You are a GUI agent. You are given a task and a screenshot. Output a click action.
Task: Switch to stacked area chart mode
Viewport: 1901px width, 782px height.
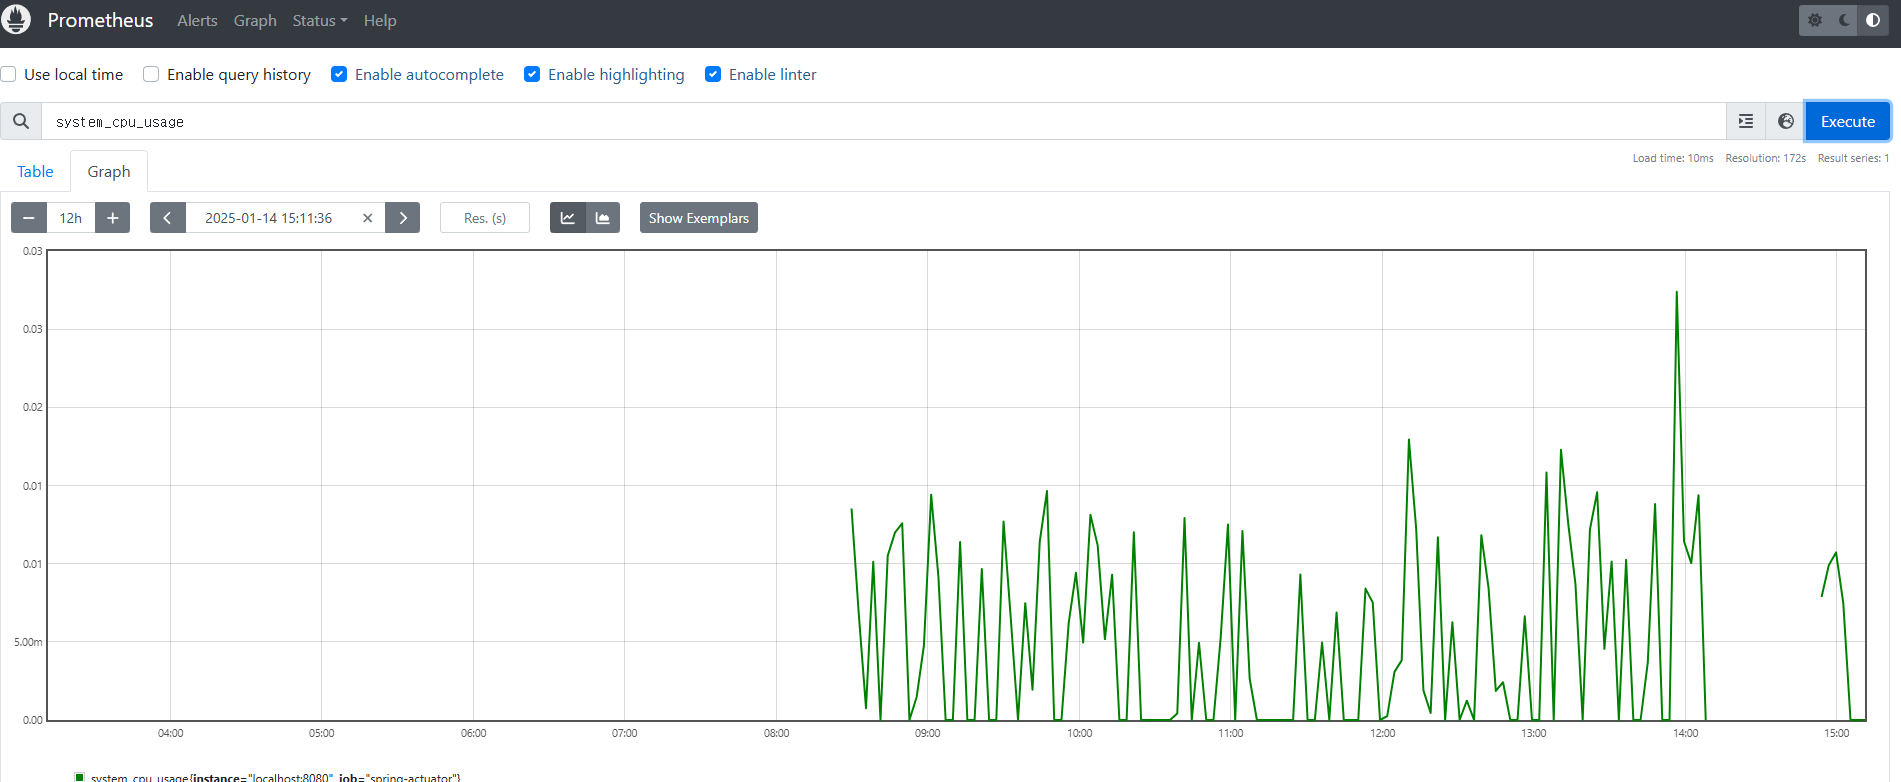click(603, 218)
